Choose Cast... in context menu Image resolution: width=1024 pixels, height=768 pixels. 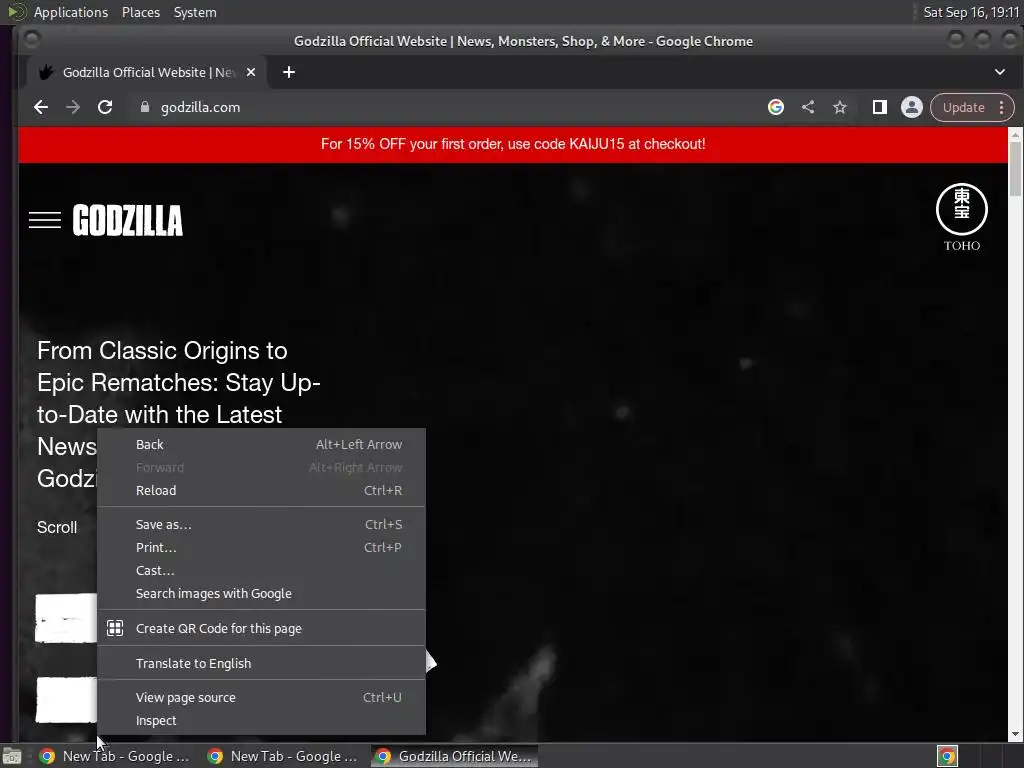[x=261, y=570]
